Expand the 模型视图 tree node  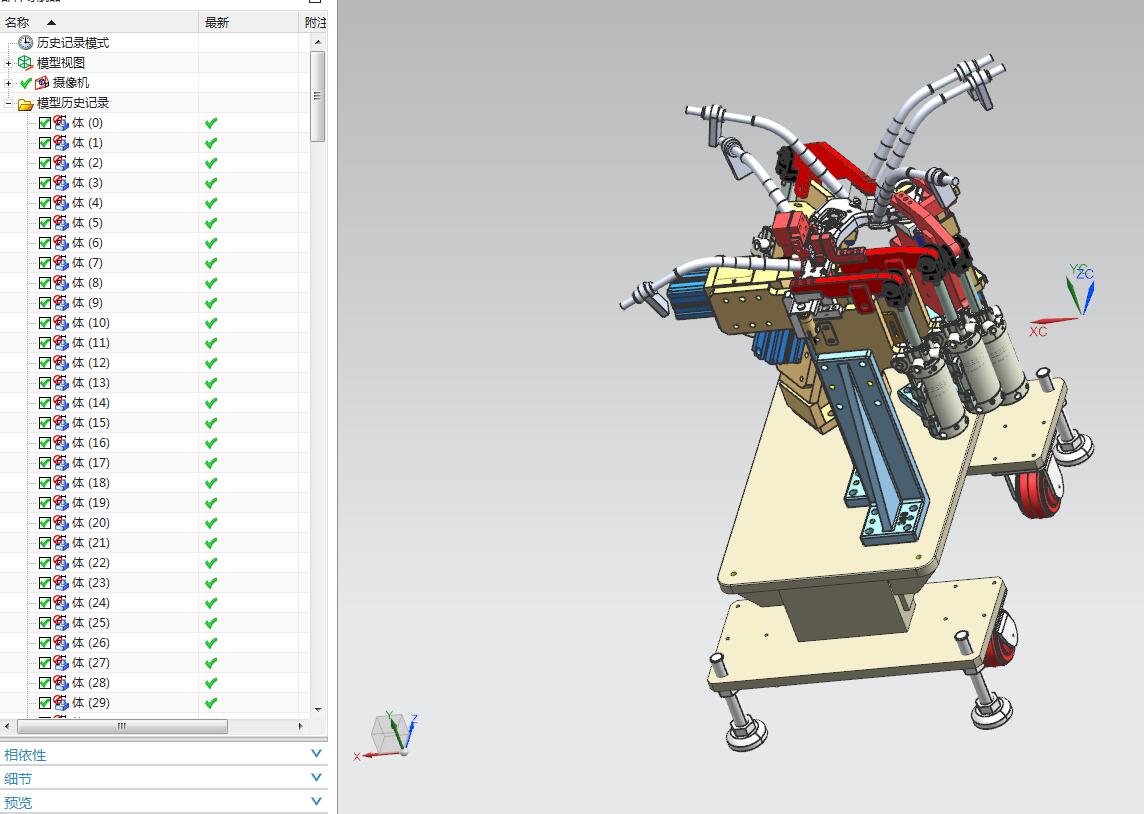[x=8, y=63]
